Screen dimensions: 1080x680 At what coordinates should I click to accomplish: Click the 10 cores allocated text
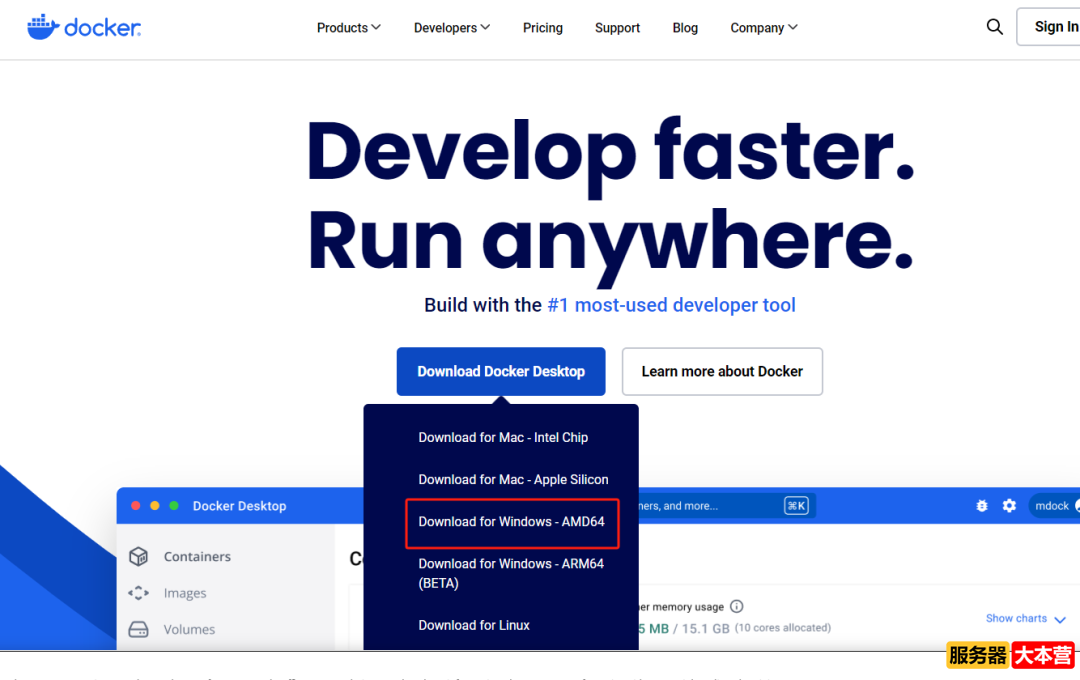[x=782, y=628]
